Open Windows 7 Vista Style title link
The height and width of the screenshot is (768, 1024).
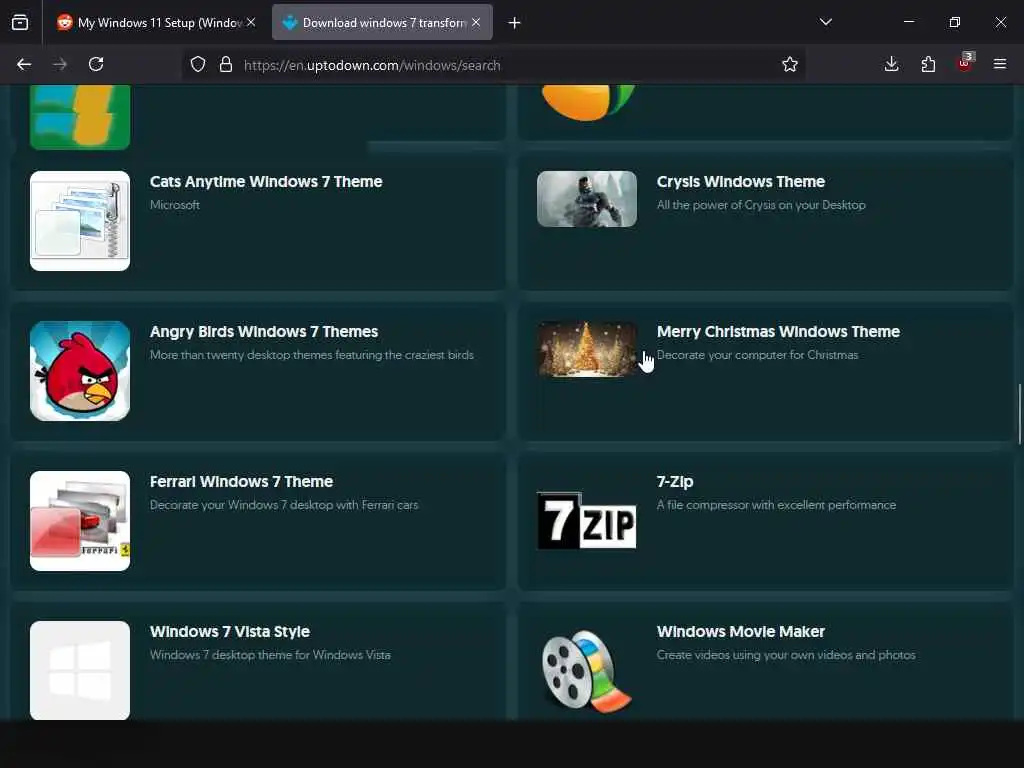pyautogui.click(x=229, y=632)
